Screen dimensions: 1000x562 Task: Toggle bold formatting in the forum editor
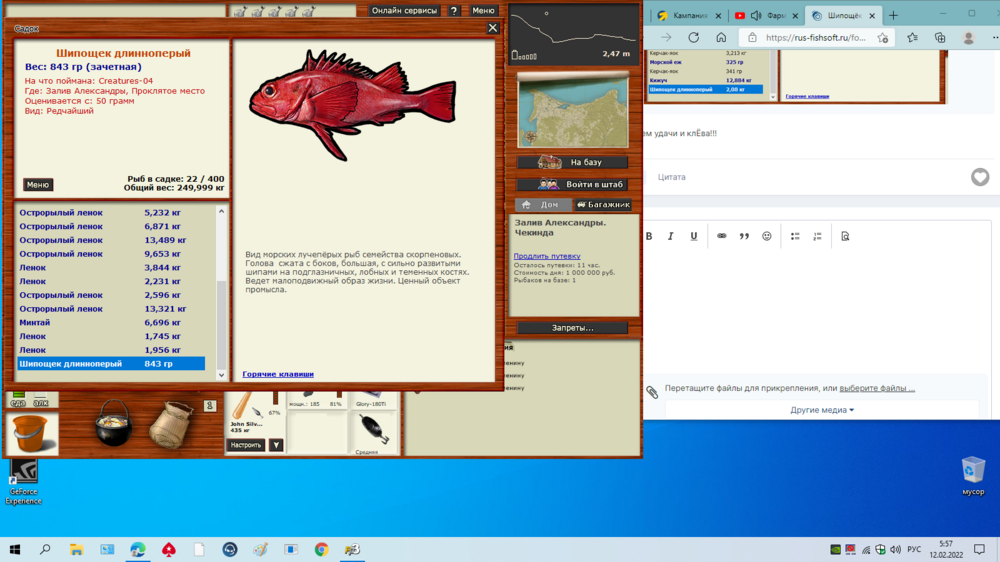[649, 236]
